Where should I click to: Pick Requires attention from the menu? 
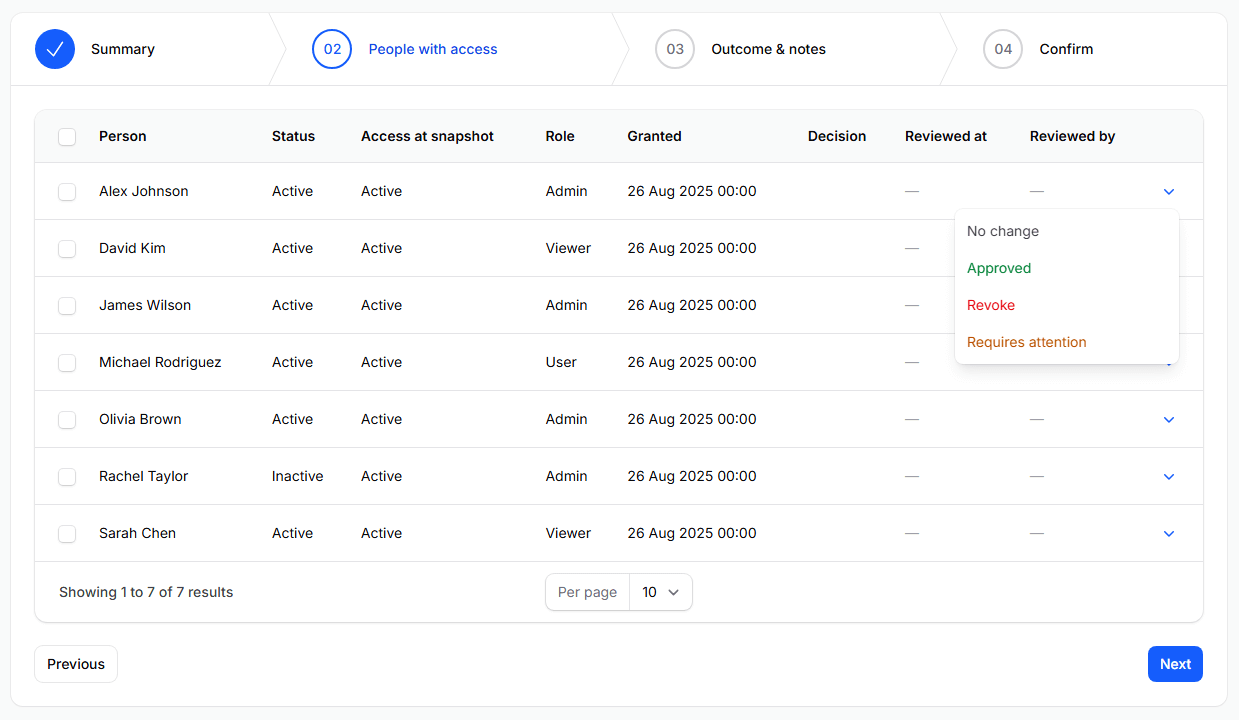(1026, 342)
